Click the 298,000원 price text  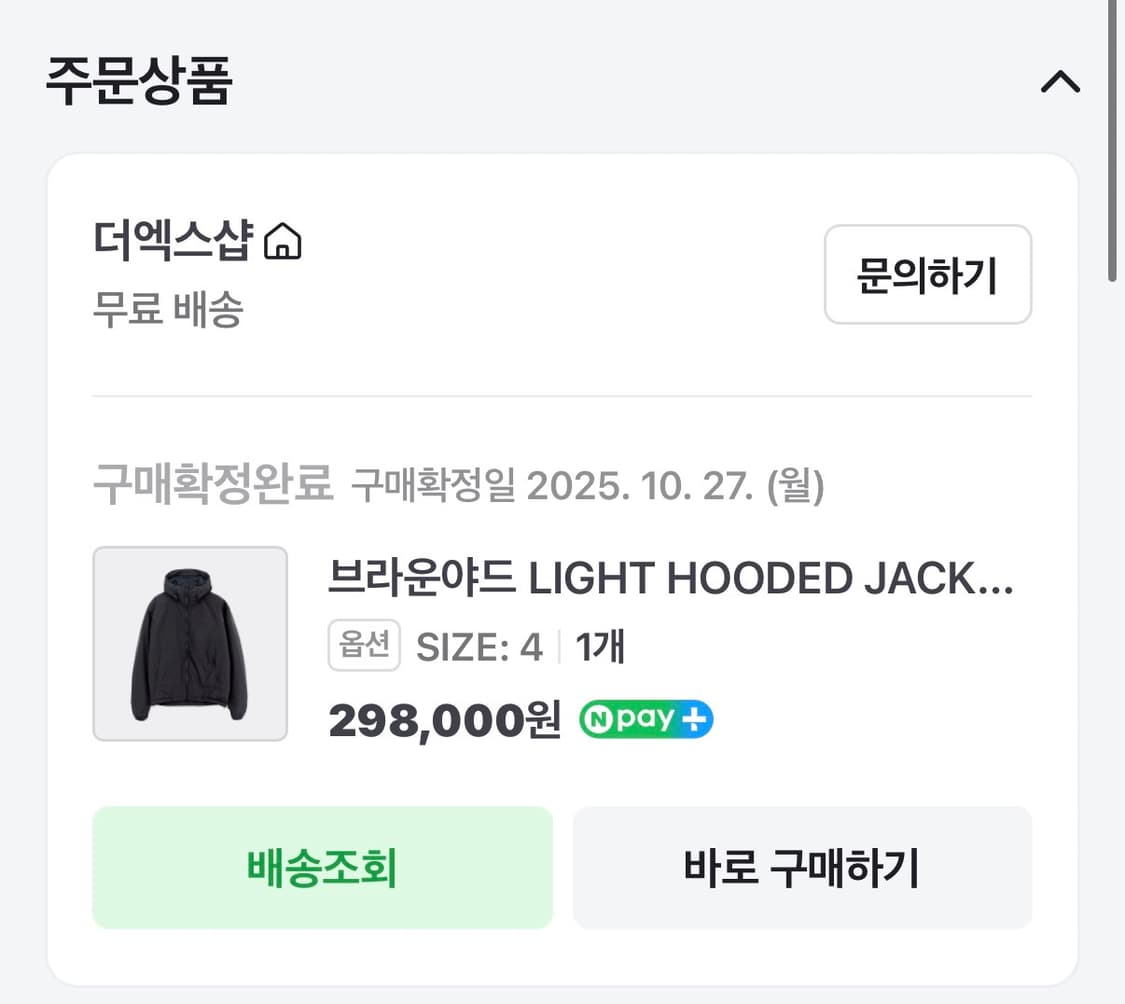[x=445, y=719]
